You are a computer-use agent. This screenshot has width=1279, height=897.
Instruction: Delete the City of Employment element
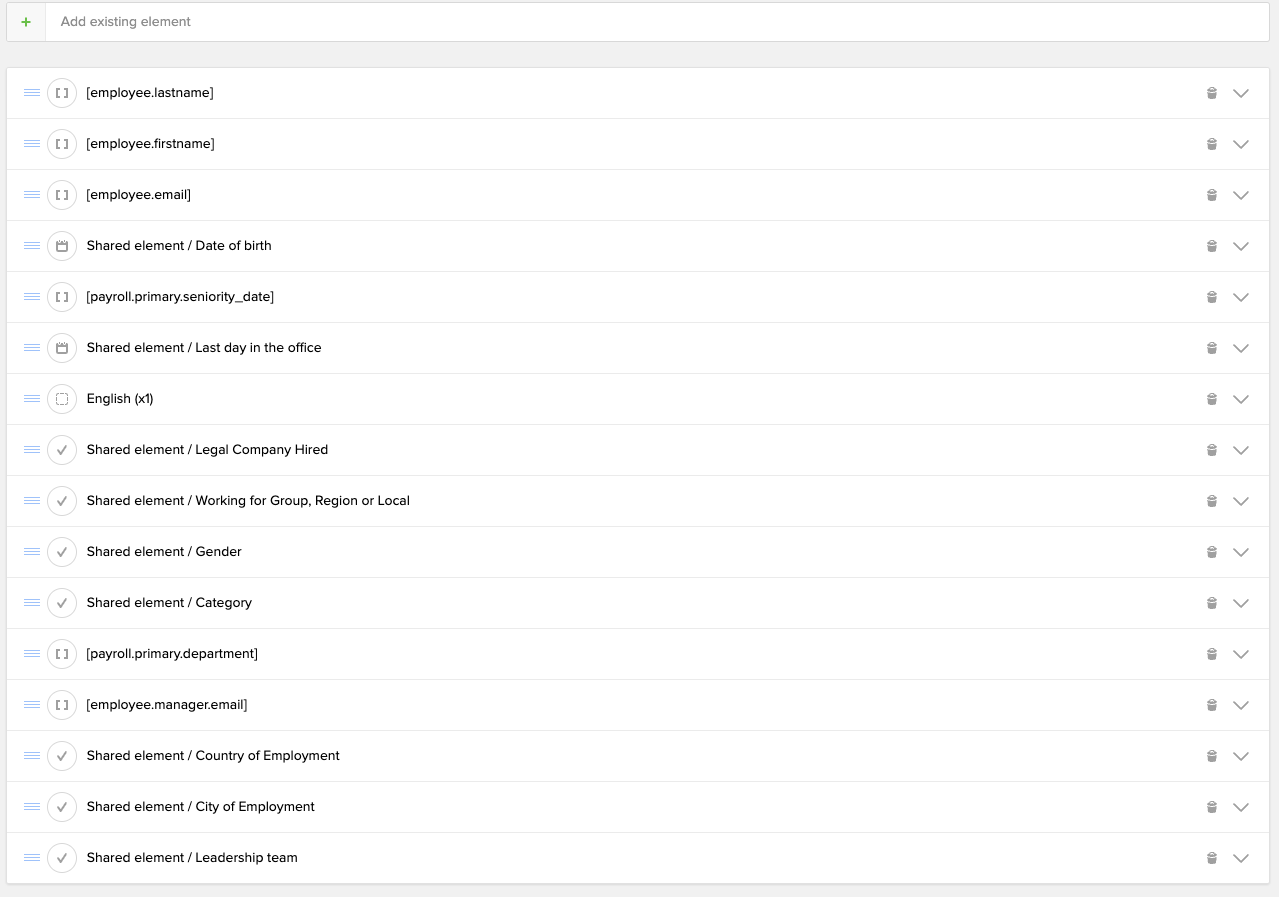coord(1211,806)
